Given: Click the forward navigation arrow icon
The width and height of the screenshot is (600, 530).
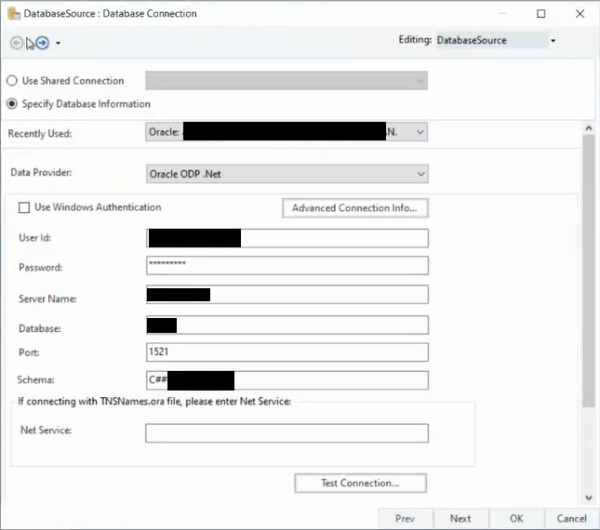Looking at the screenshot, I should click(x=43, y=43).
